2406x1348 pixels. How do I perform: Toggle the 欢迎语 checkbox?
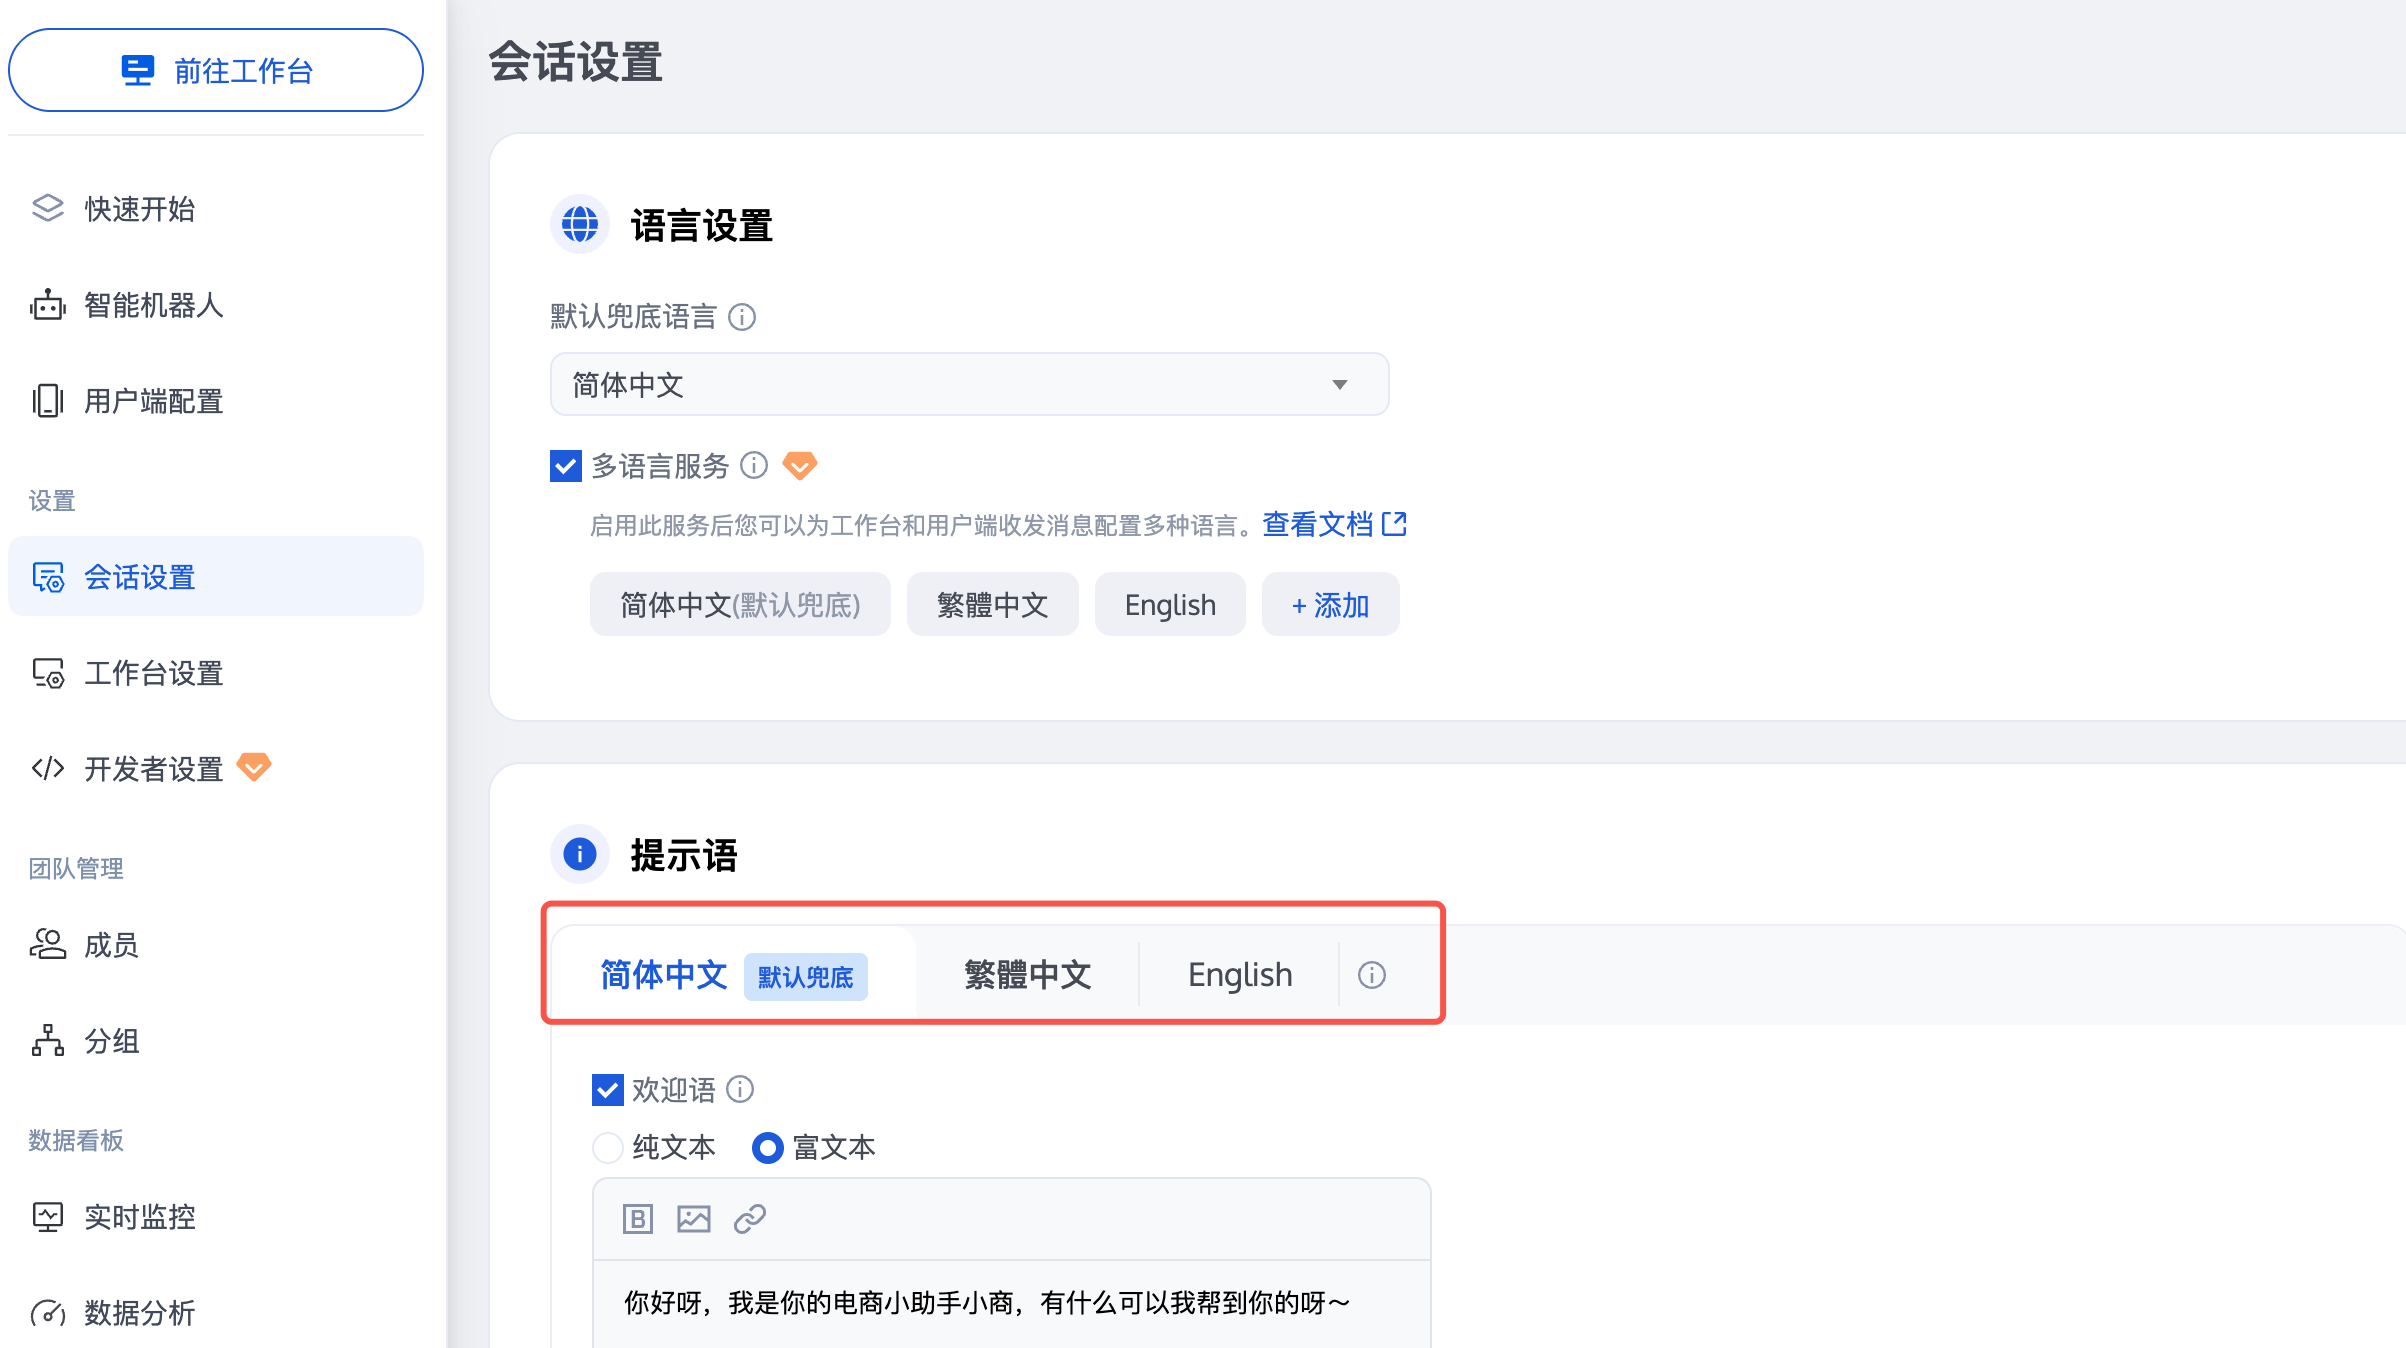607,1090
